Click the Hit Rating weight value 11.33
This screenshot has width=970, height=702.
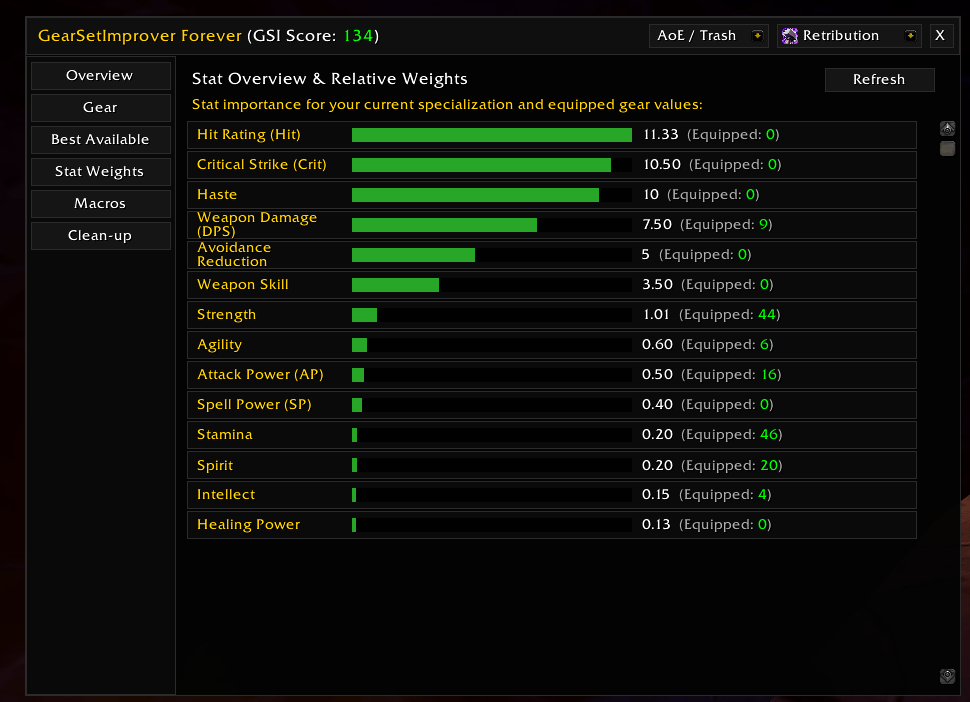pos(661,135)
